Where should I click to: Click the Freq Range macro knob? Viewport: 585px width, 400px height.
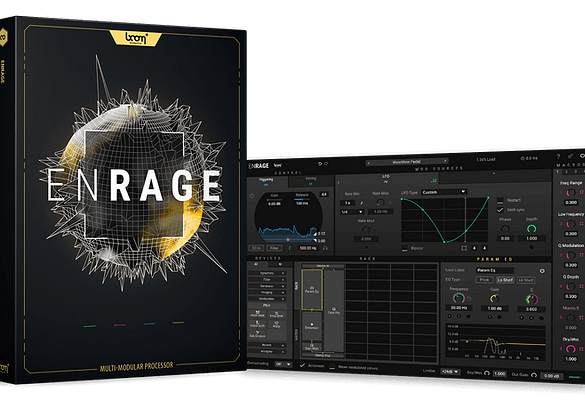571,193
